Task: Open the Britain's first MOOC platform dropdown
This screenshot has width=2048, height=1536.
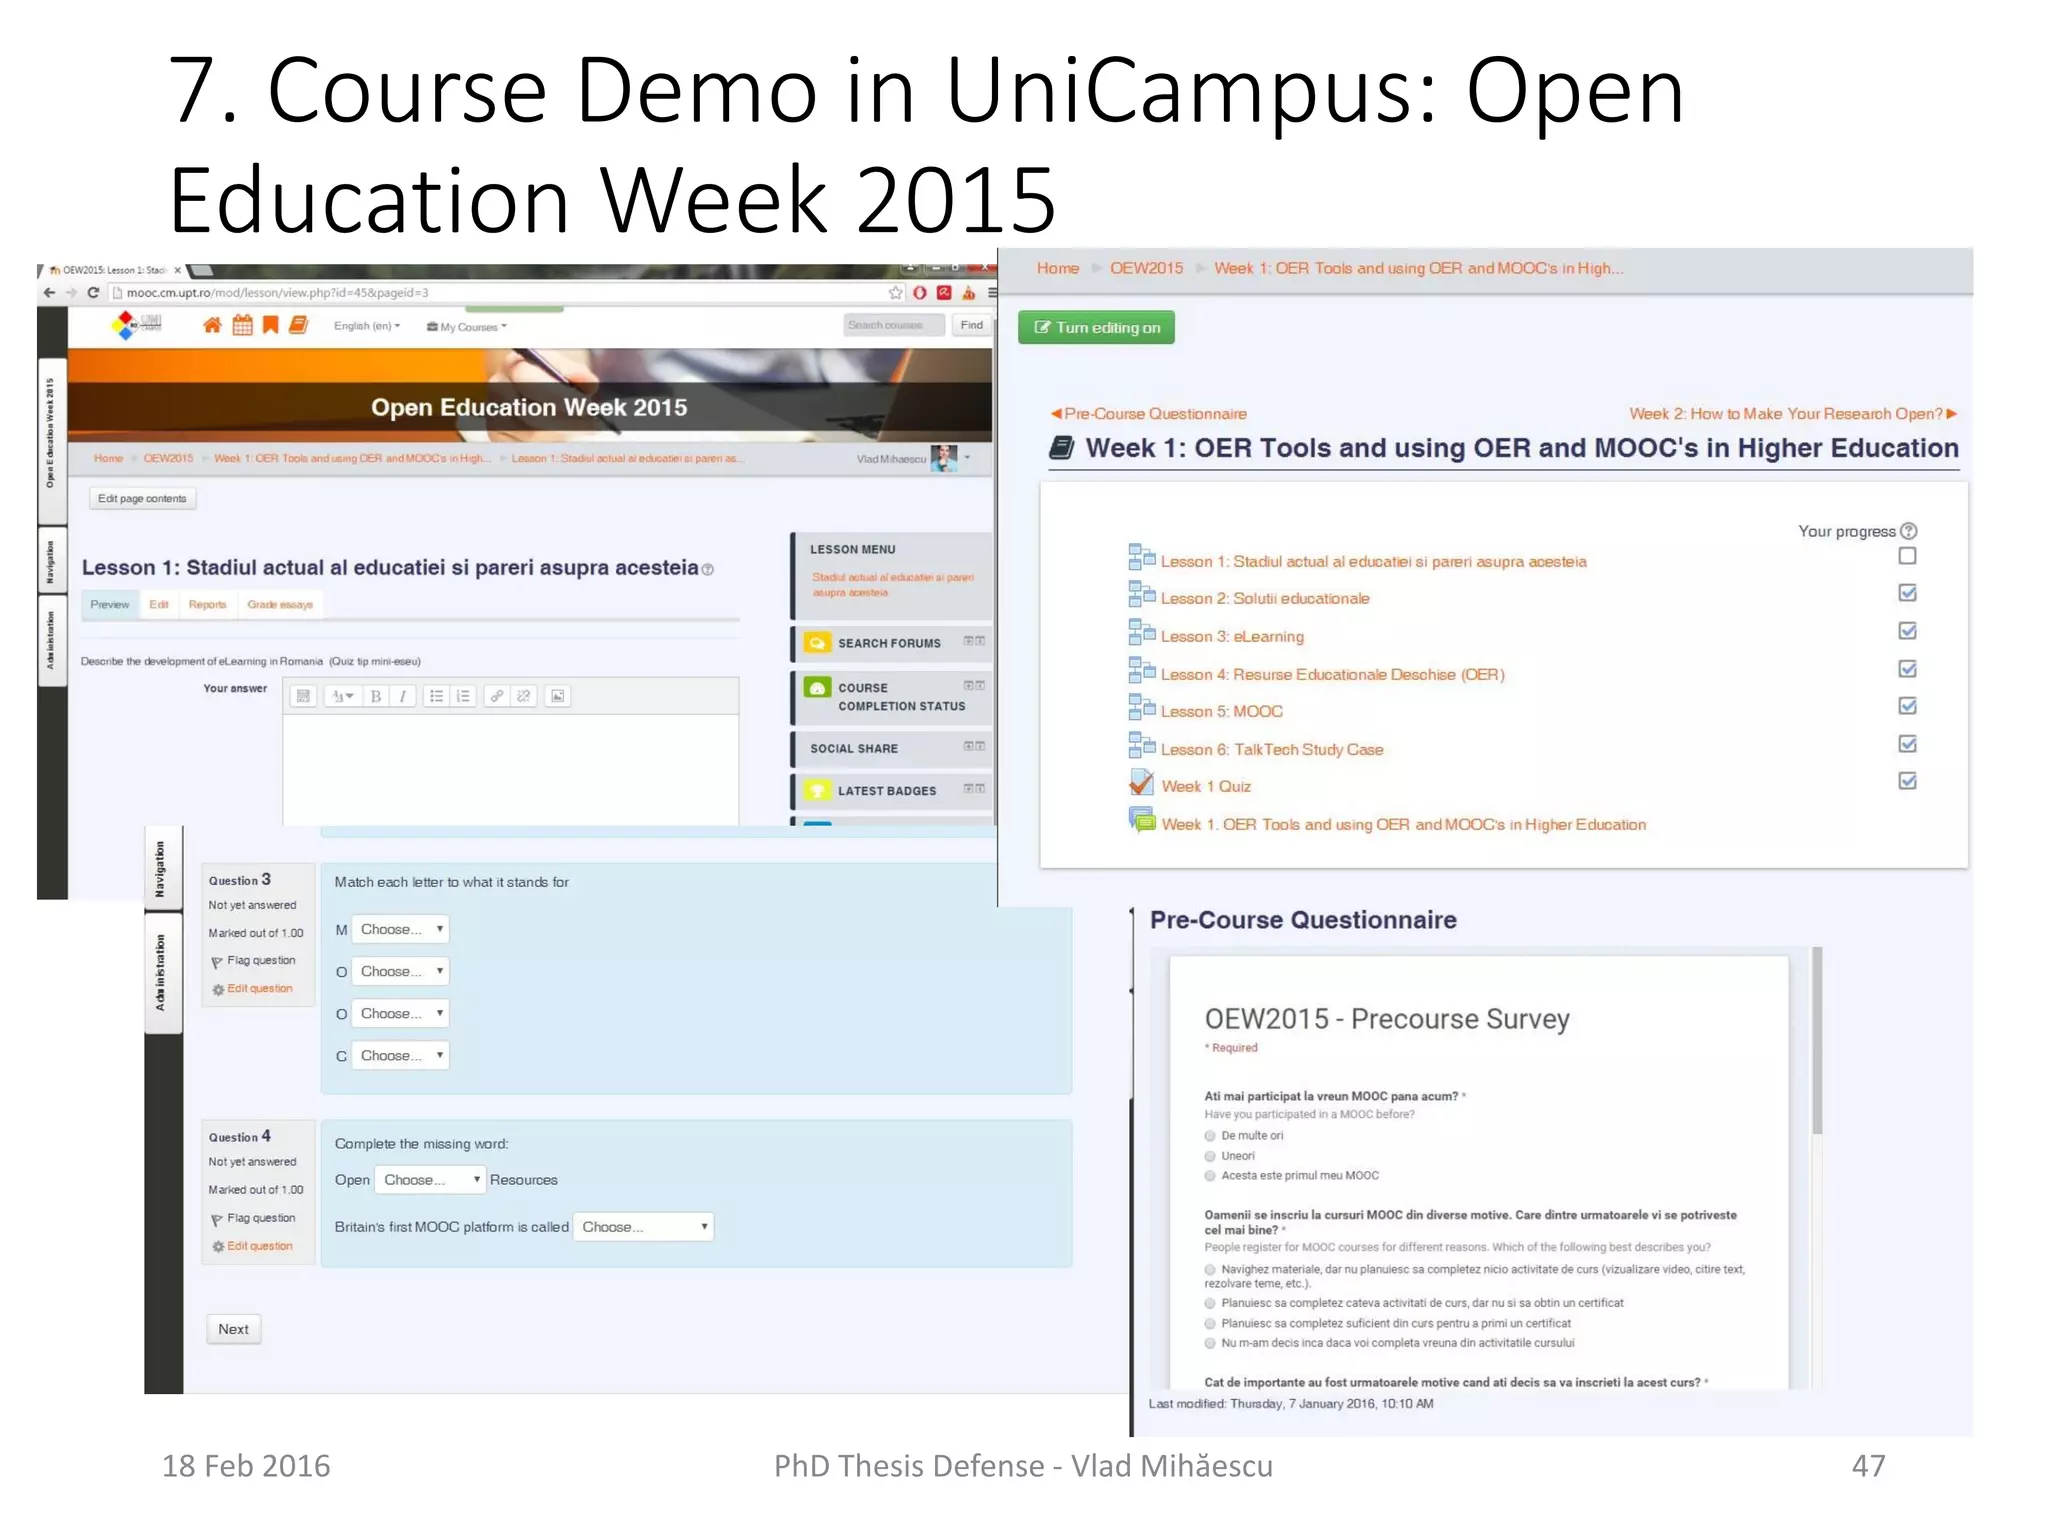Action: 643,1227
